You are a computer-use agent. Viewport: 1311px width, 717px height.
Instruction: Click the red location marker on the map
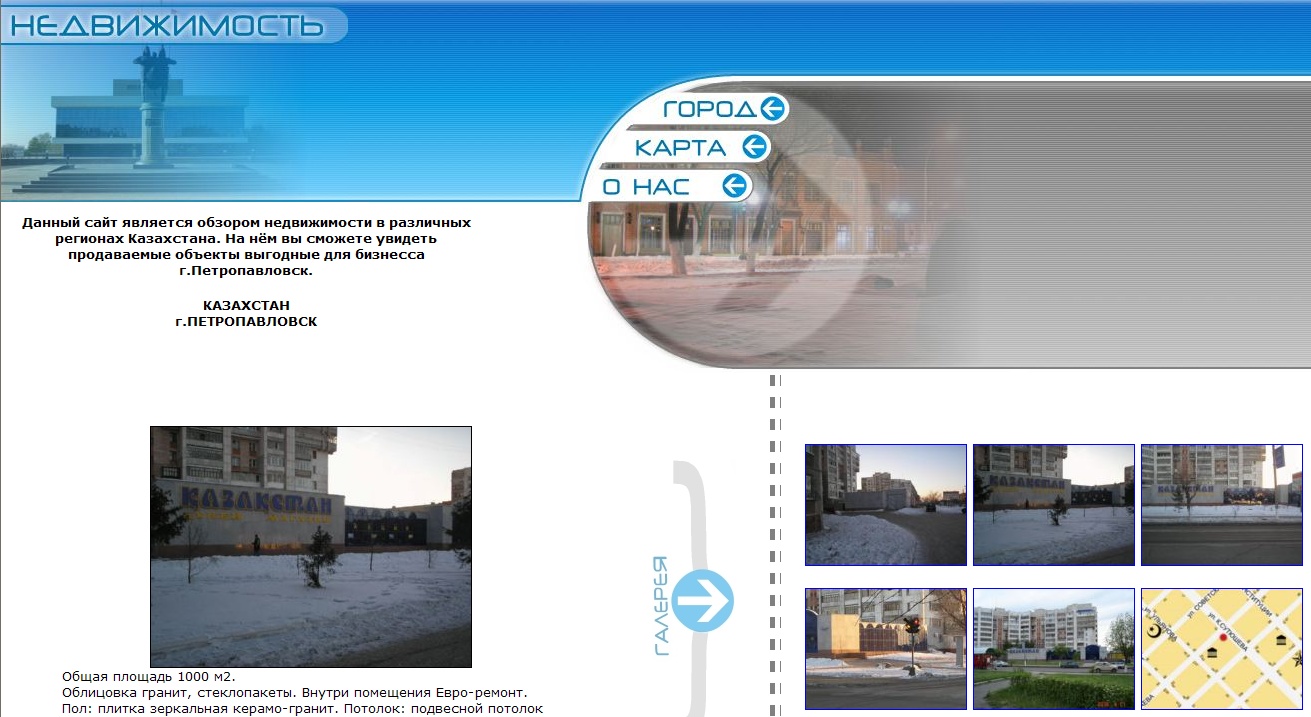1222,637
